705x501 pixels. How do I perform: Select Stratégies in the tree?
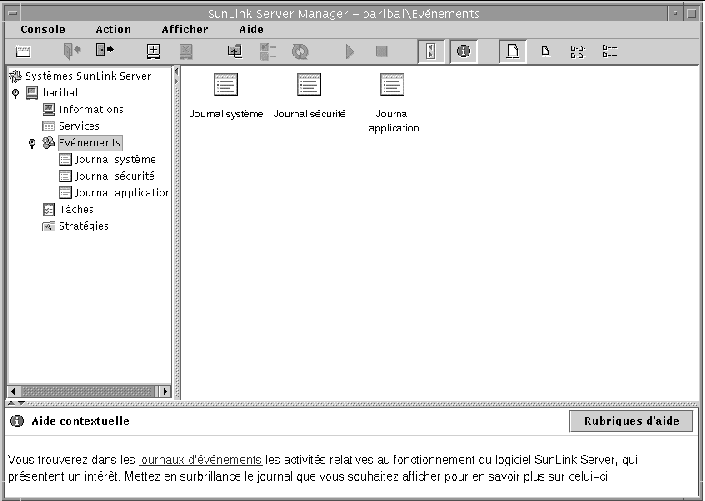click(84, 226)
